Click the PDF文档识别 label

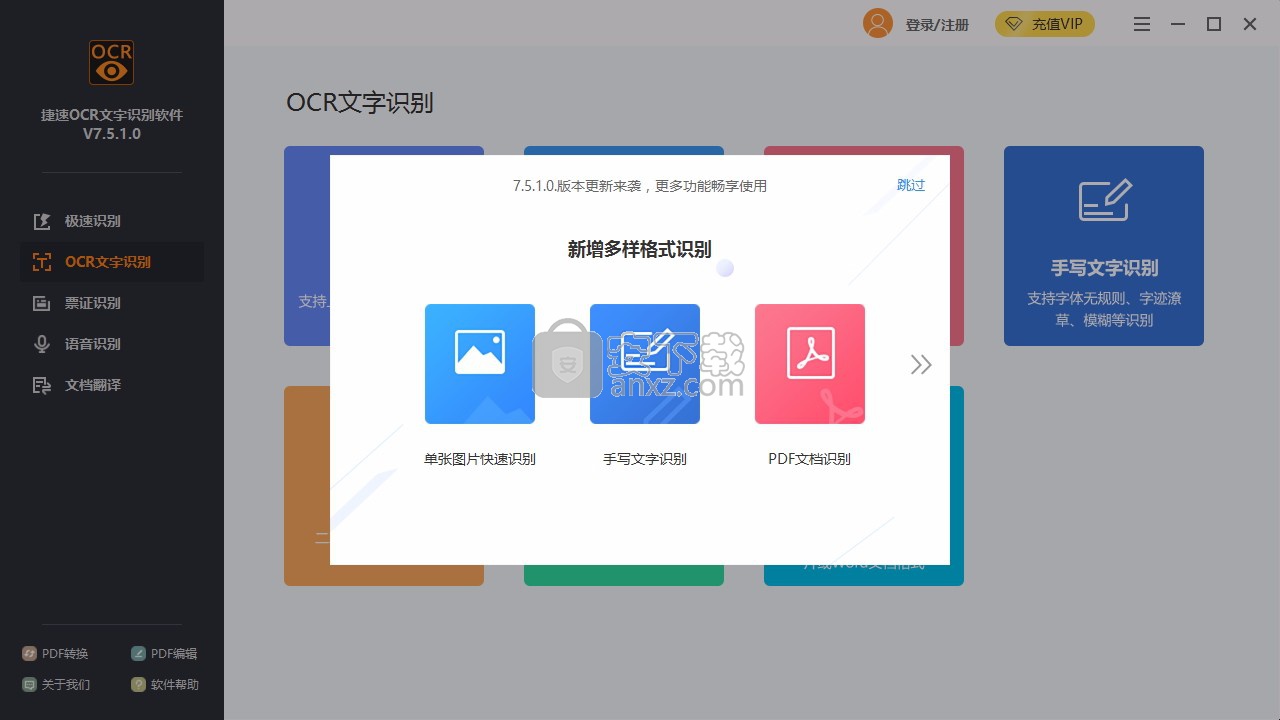pos(810,459)
